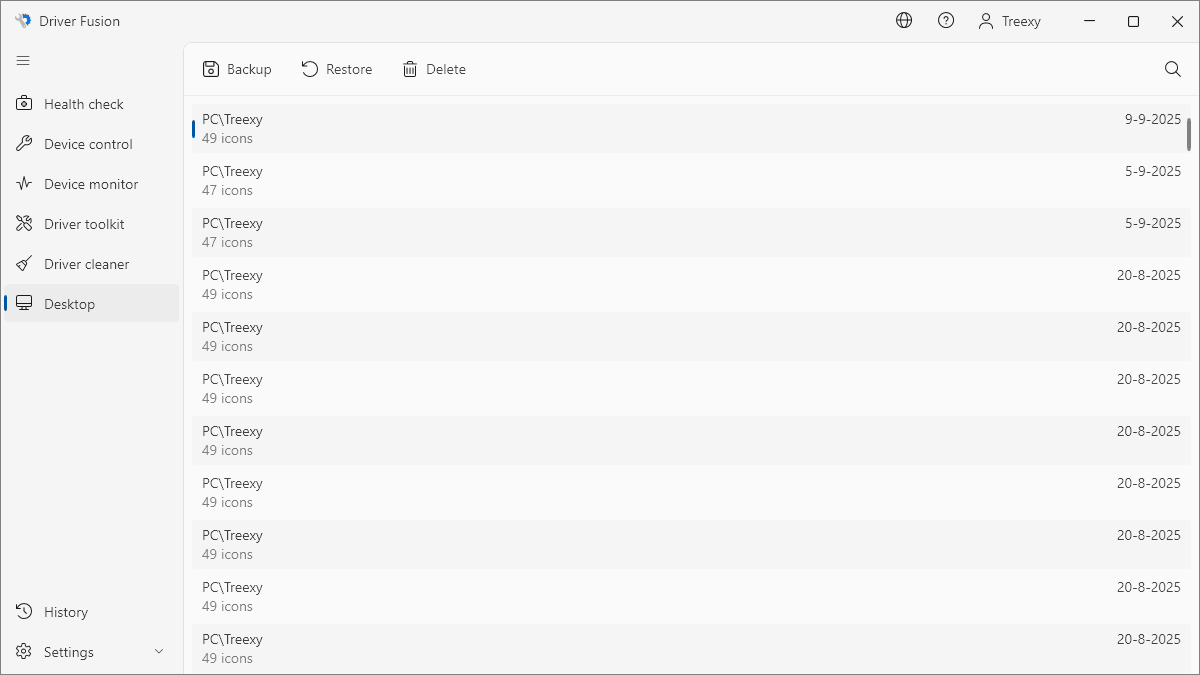Image resolution: width=1200 pixels, height=675 pixels.
Task: Click the Restore button
Action: click(x=337, y=69)
